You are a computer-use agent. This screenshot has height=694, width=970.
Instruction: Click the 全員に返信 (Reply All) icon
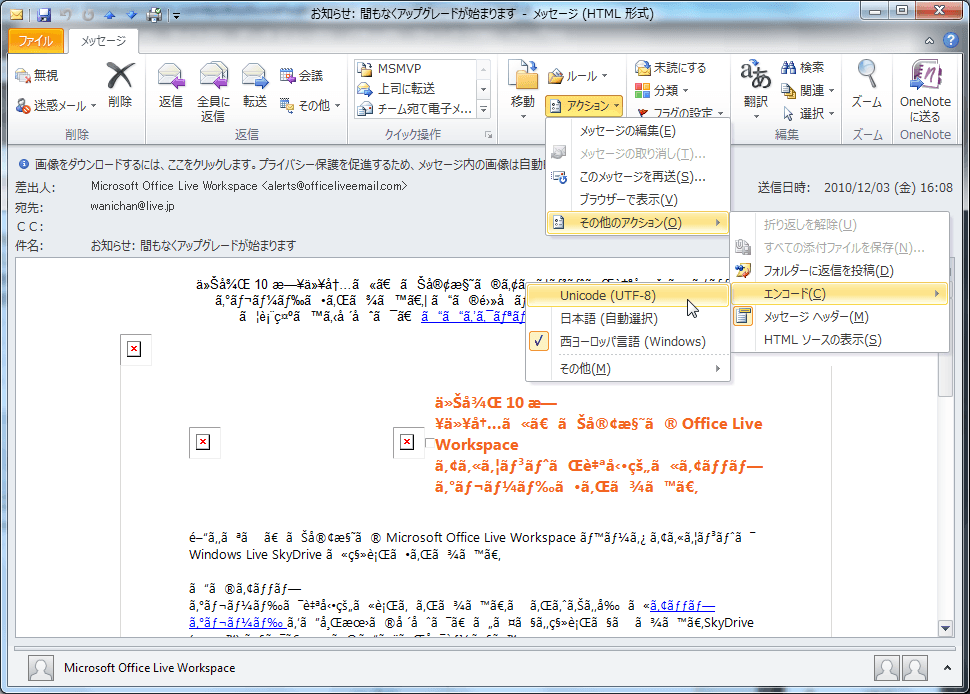[213, 92]
